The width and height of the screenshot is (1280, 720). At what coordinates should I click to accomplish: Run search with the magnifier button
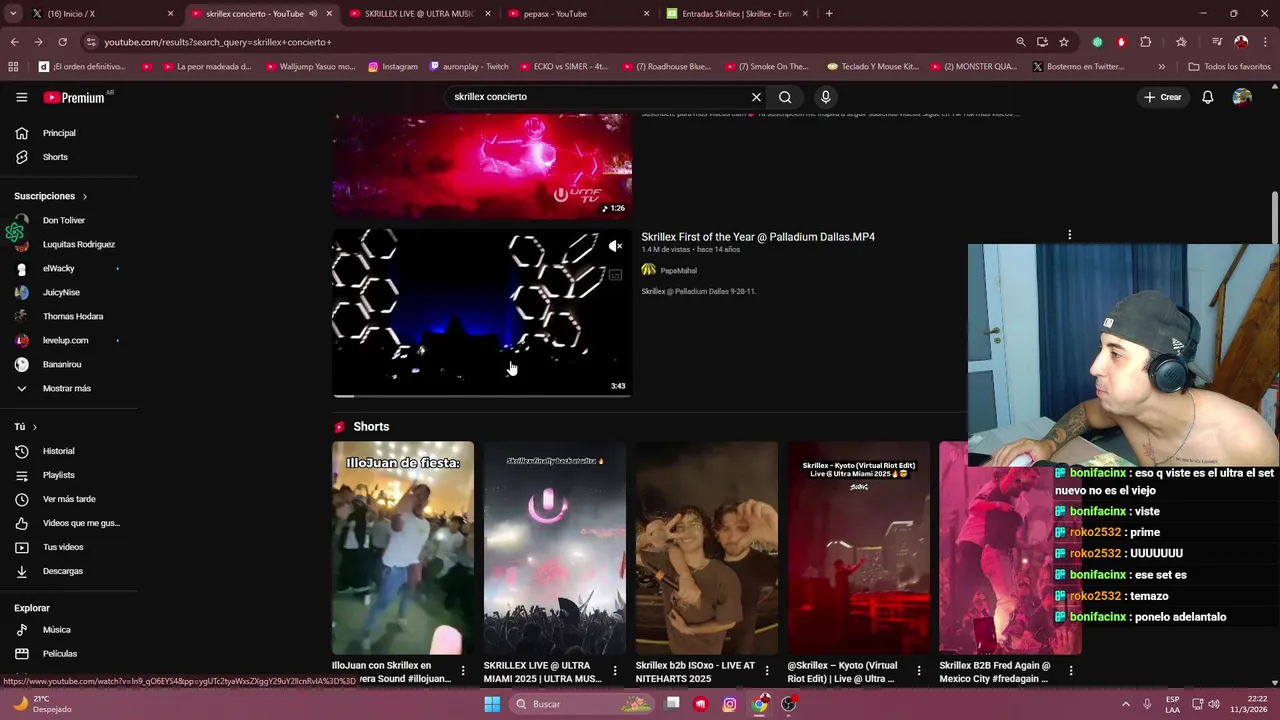coord(785,97)
